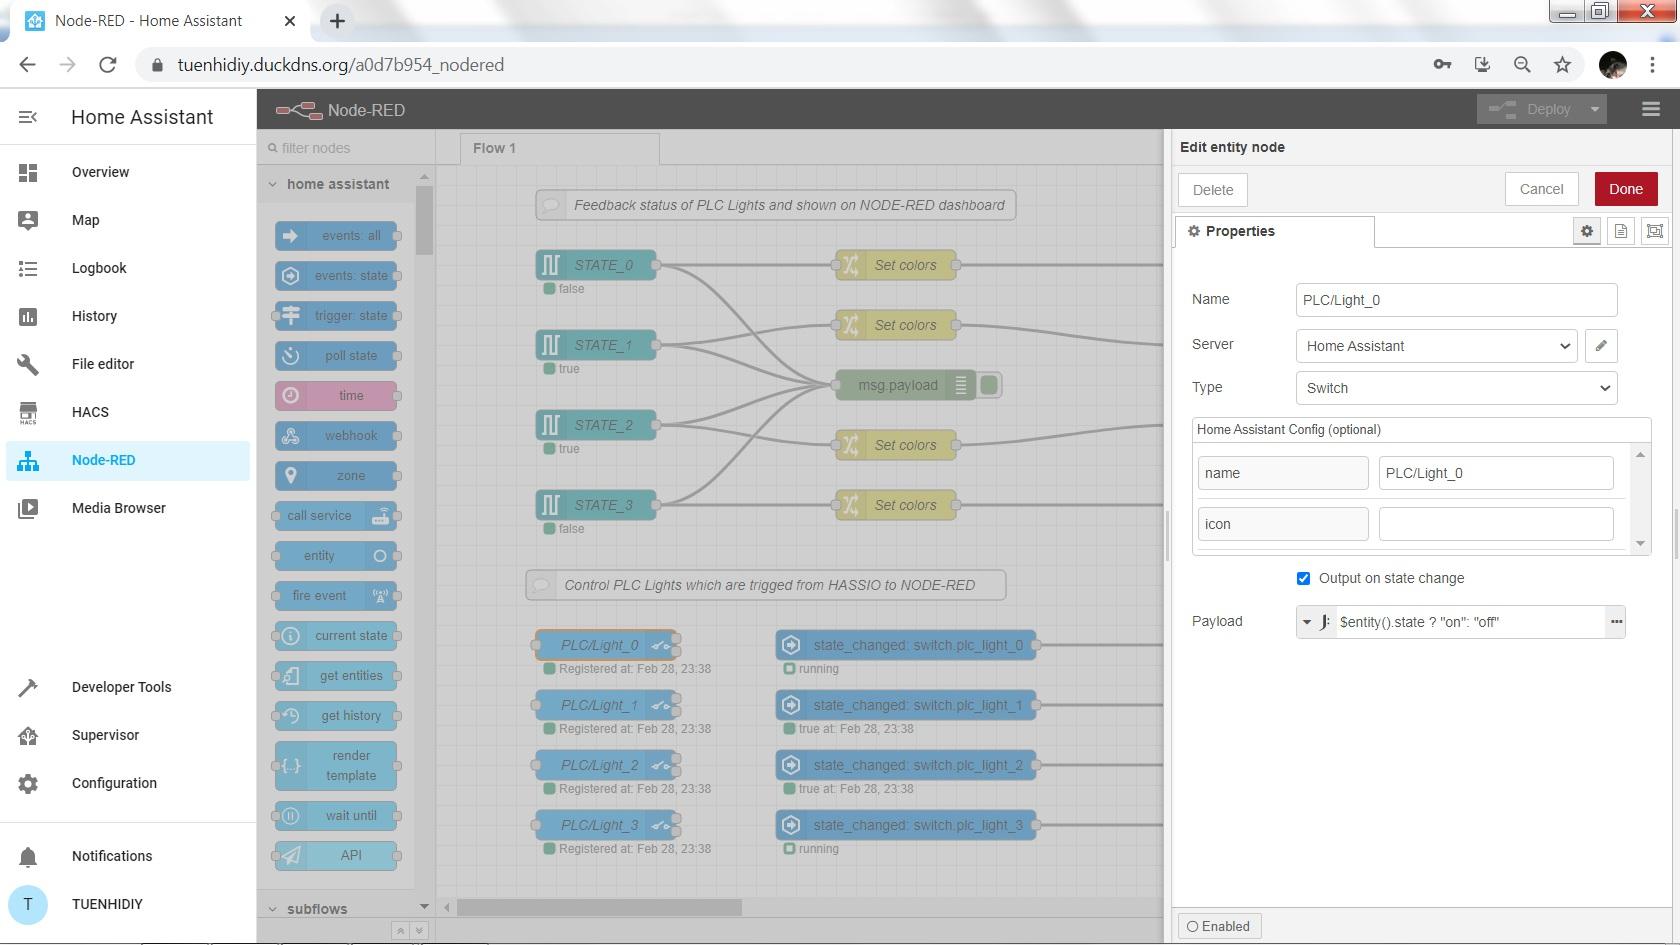This screenshot has height=945, width=1680.
Task: Toggle the Enabled node state button
Action: coord(1218,926)
